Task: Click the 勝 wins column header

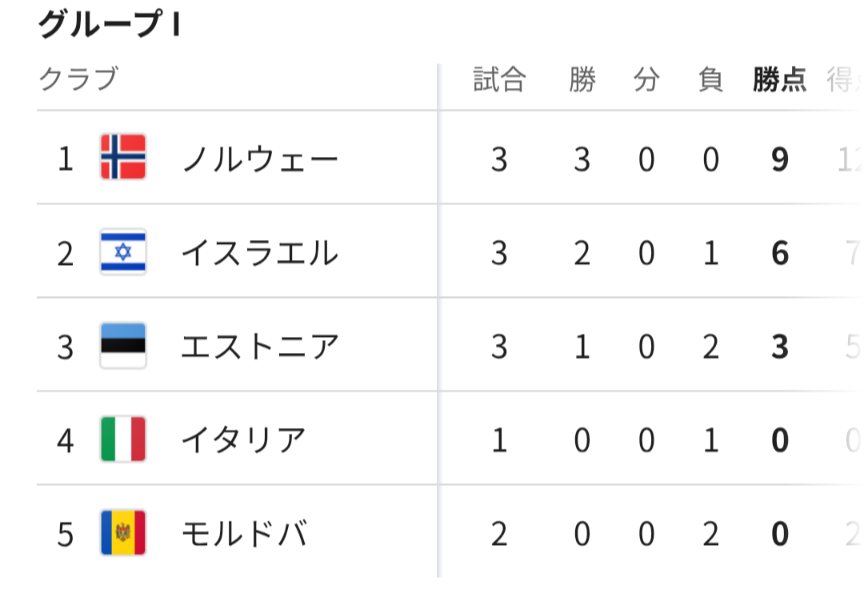Action: (582, 80)
